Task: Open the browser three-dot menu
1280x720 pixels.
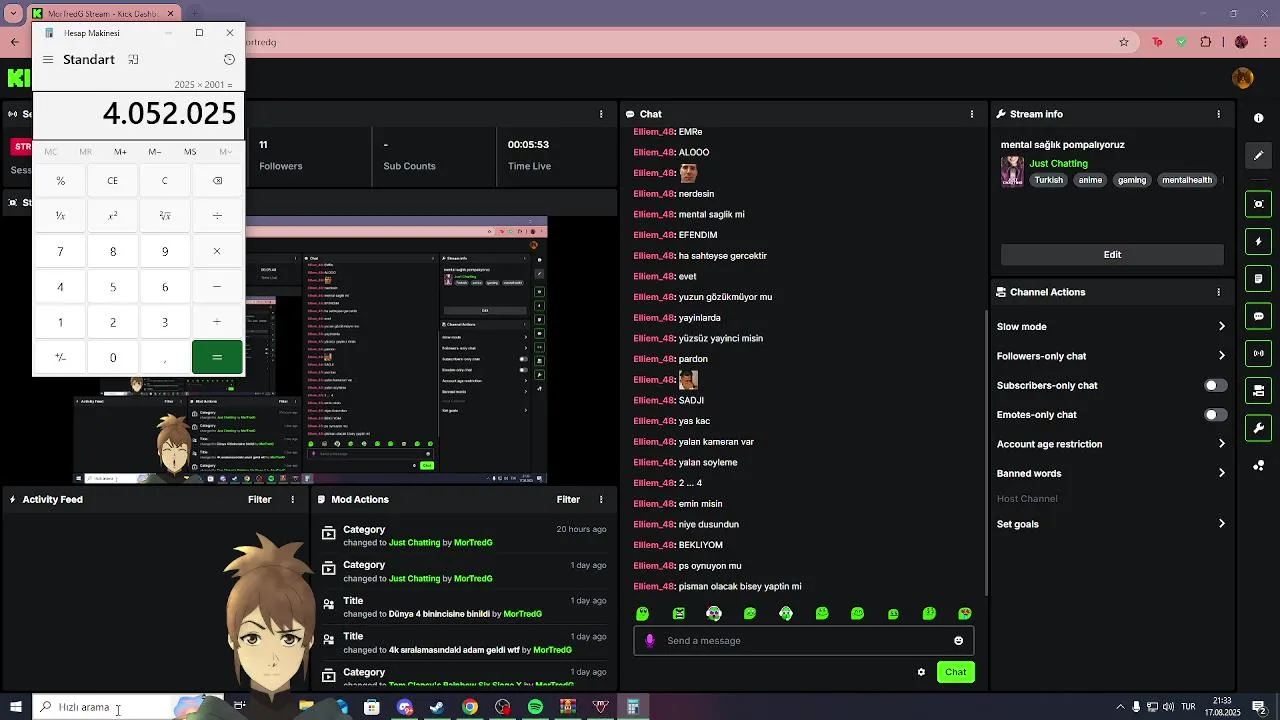Action: [x=1267, y=42]
